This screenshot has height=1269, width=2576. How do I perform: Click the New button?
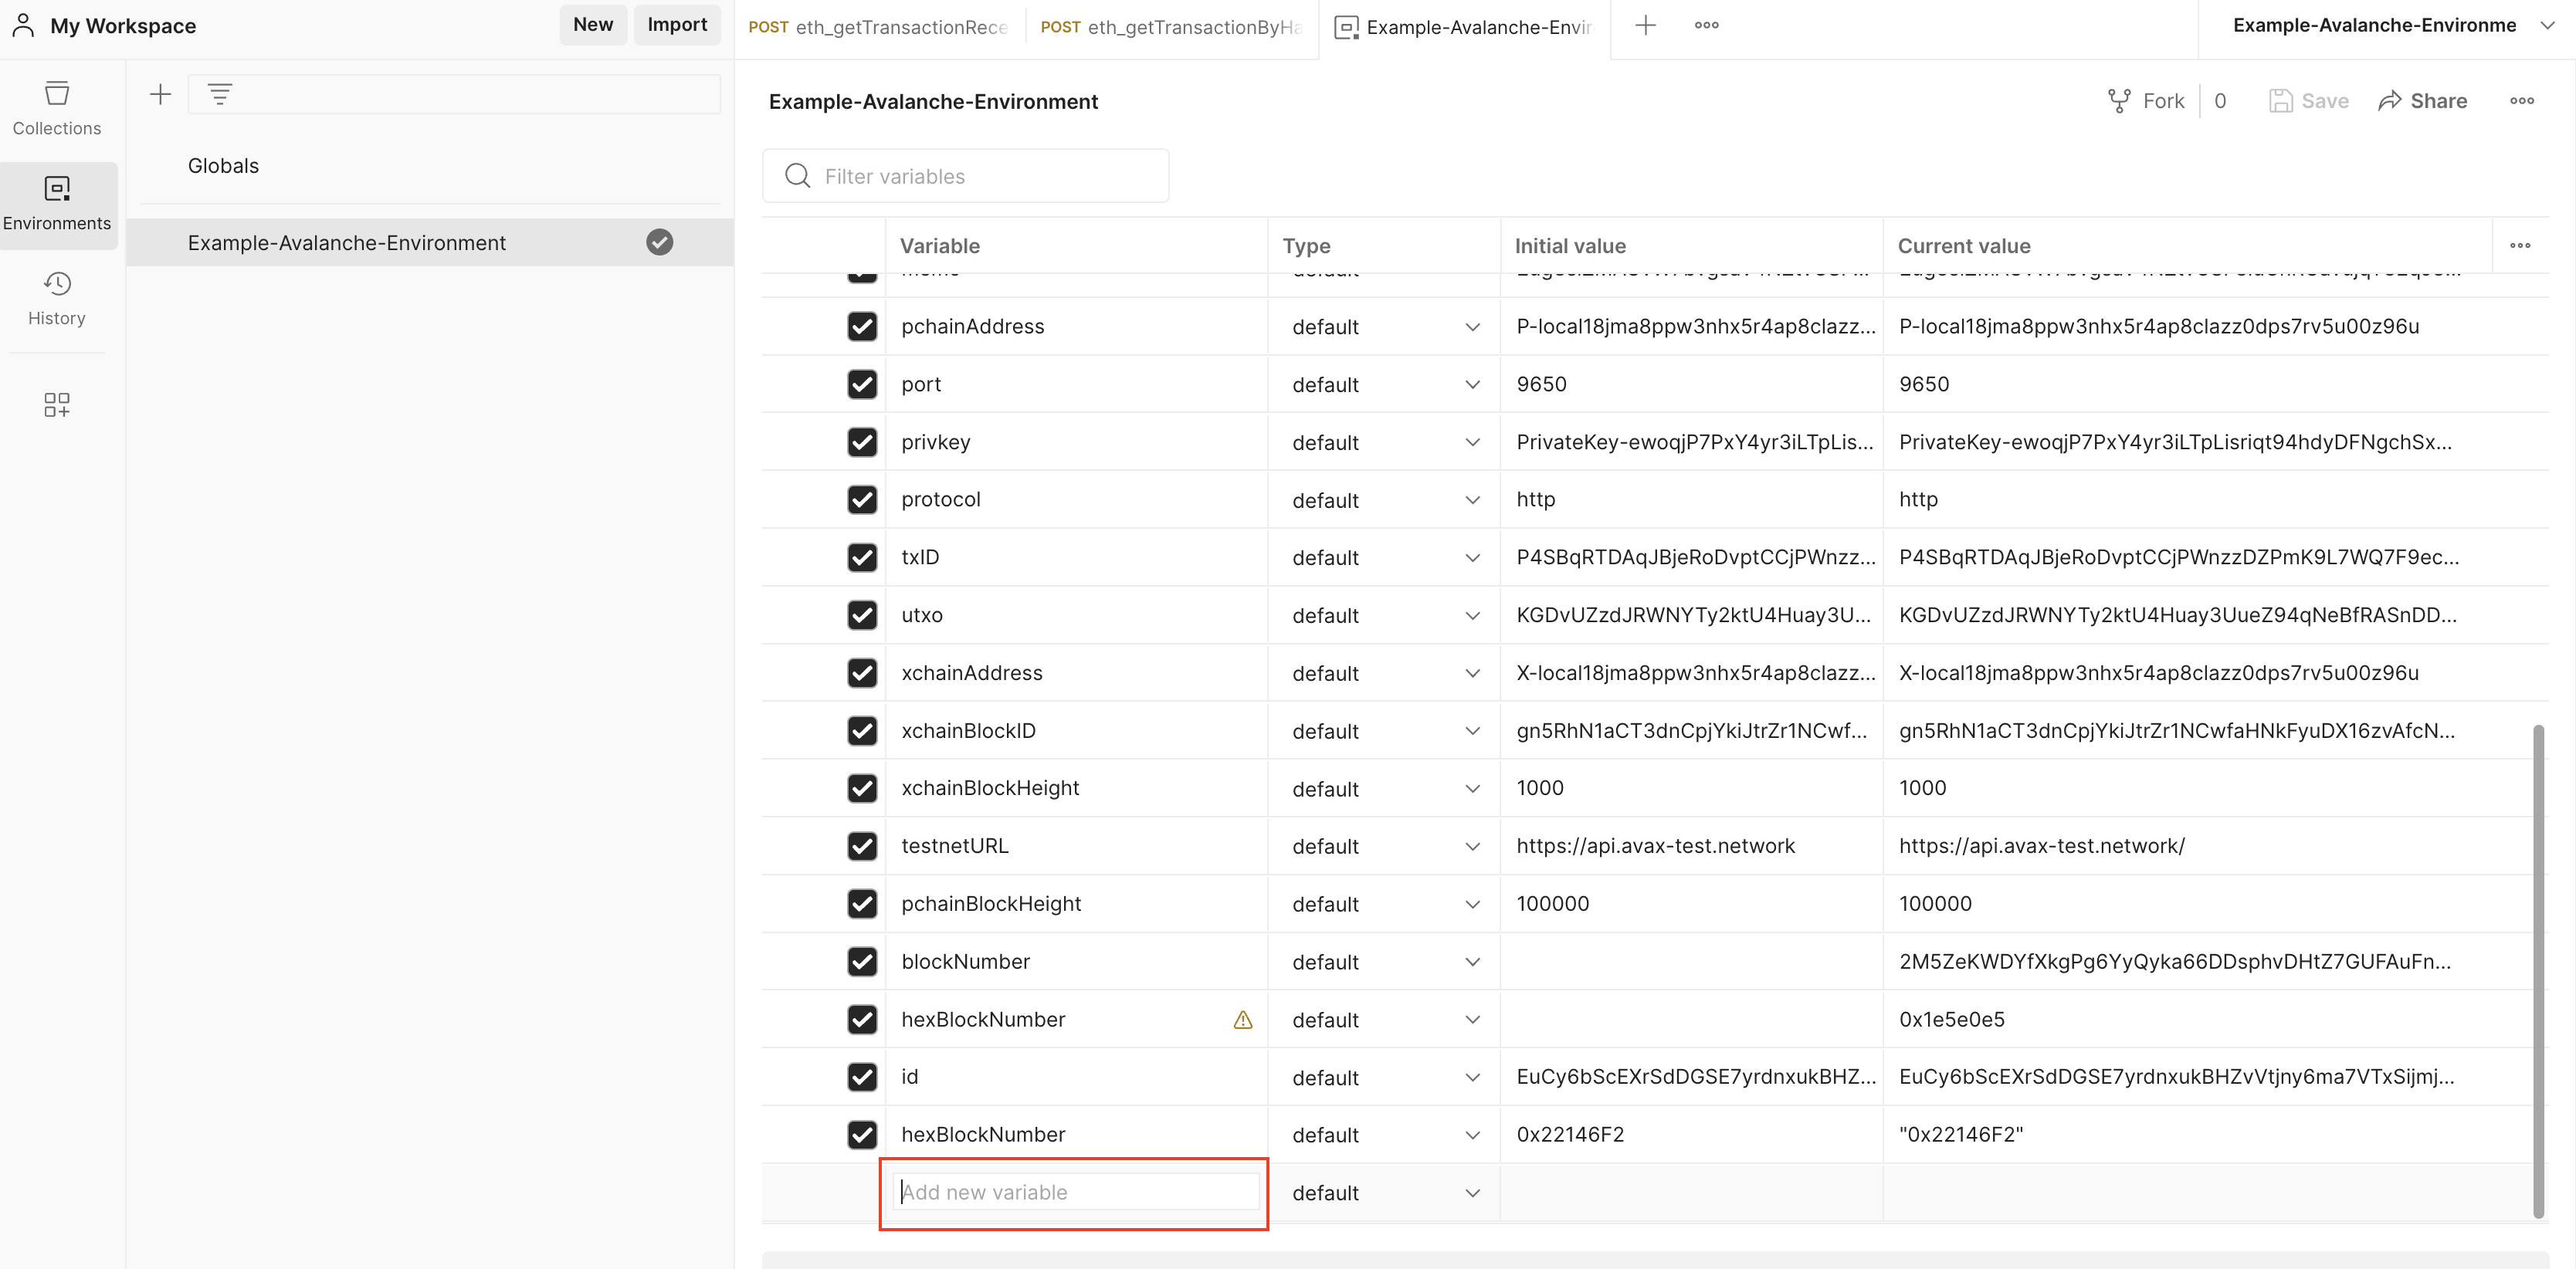(592, 25)
